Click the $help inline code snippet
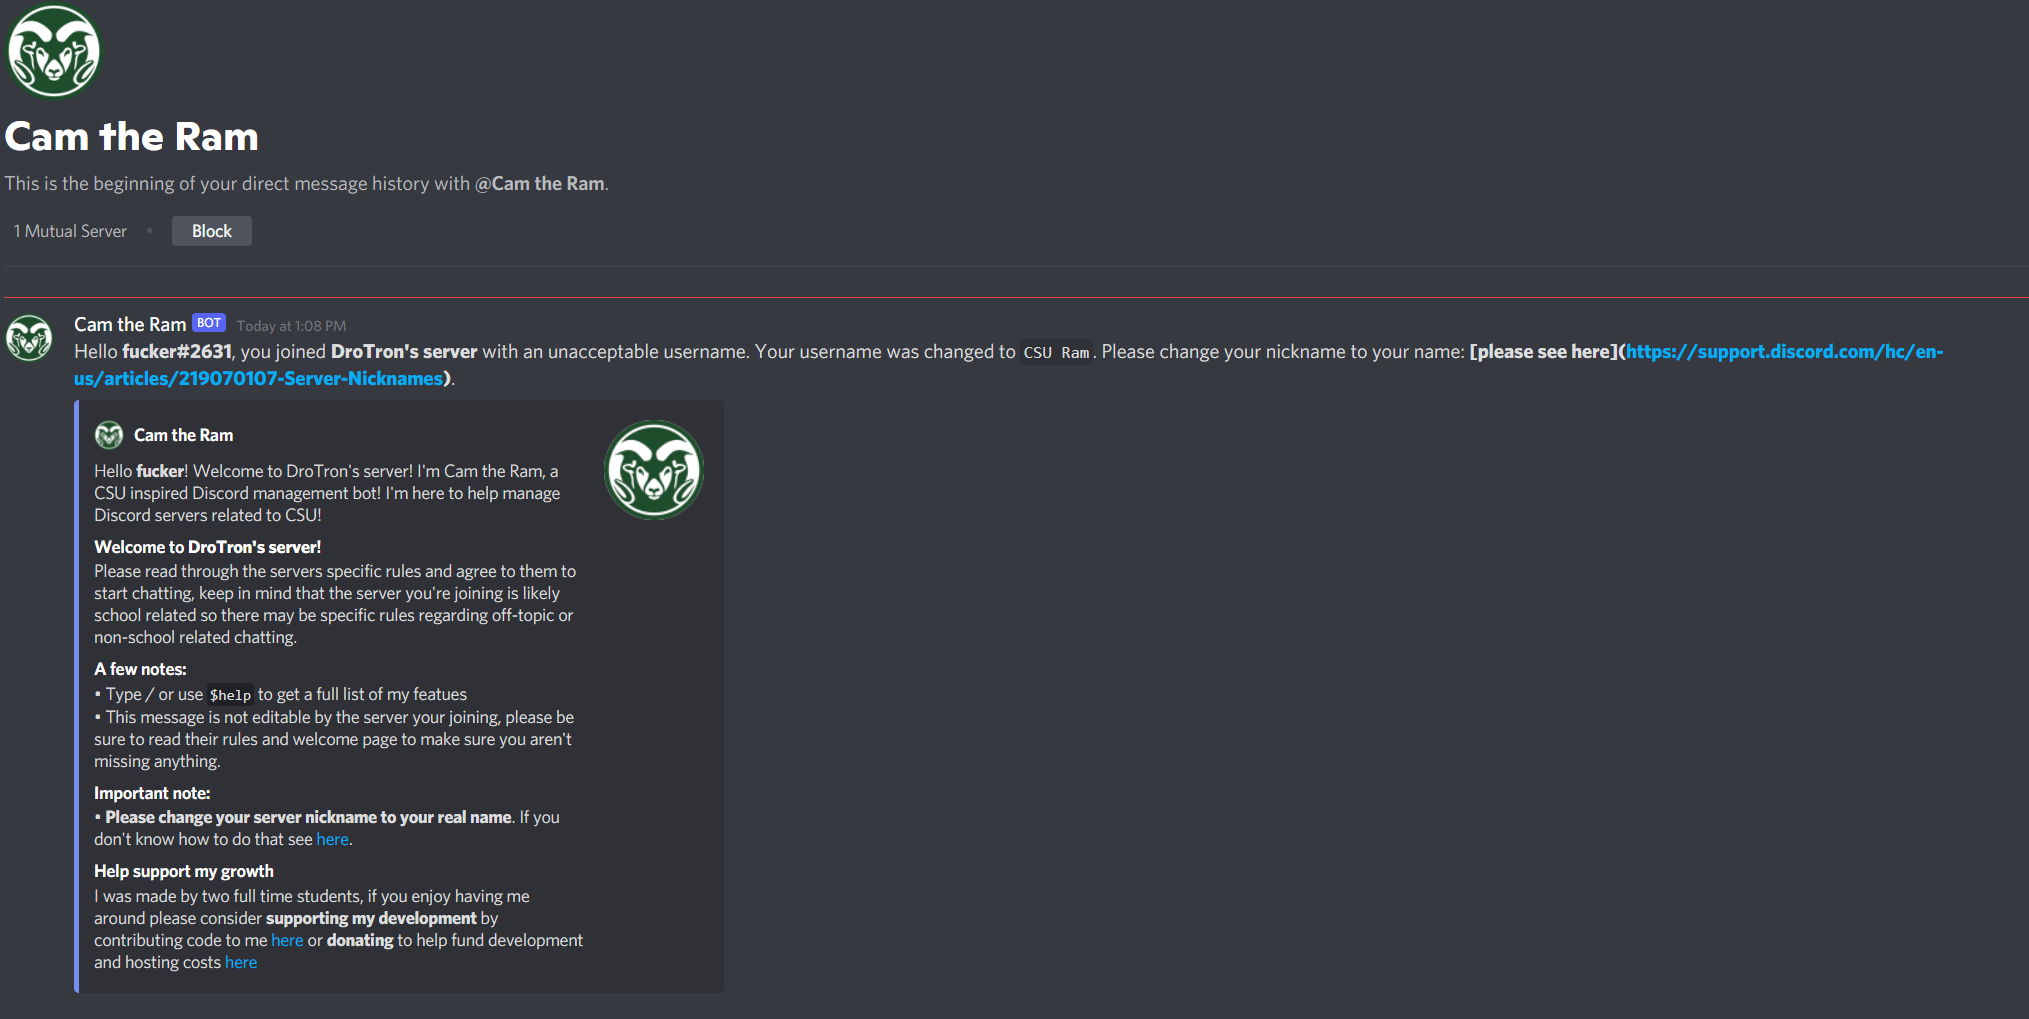The image size is (2029, 1019). [230, 695]
